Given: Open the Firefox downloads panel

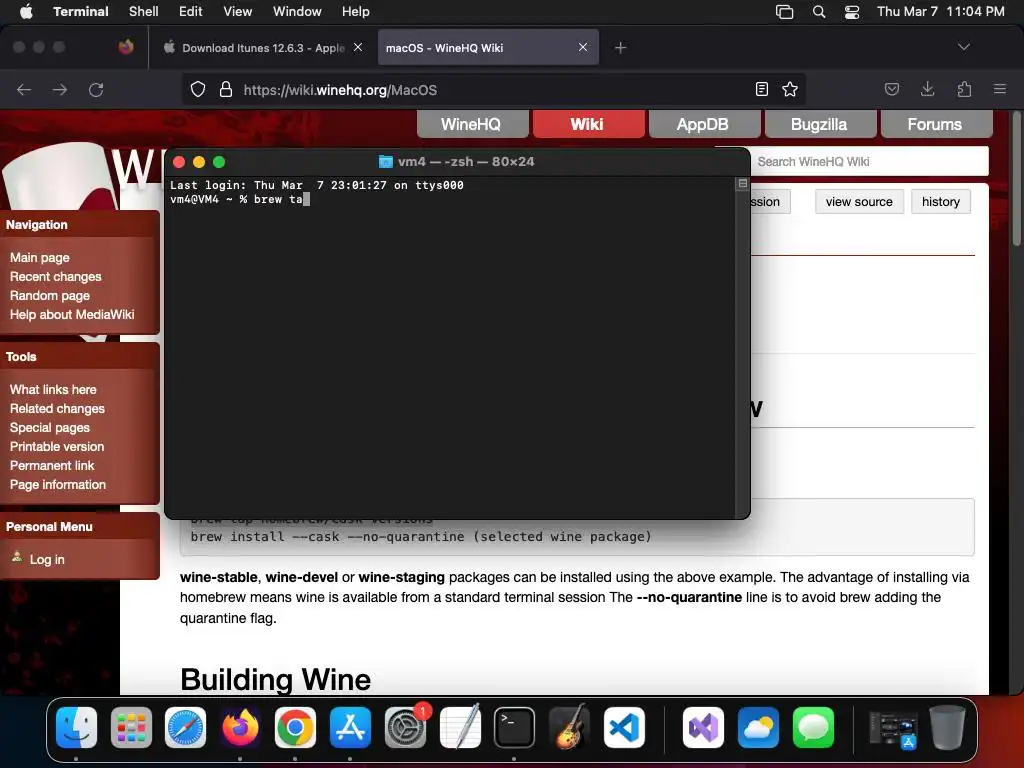Looking at the screenshot, I should tap(927, 89).
